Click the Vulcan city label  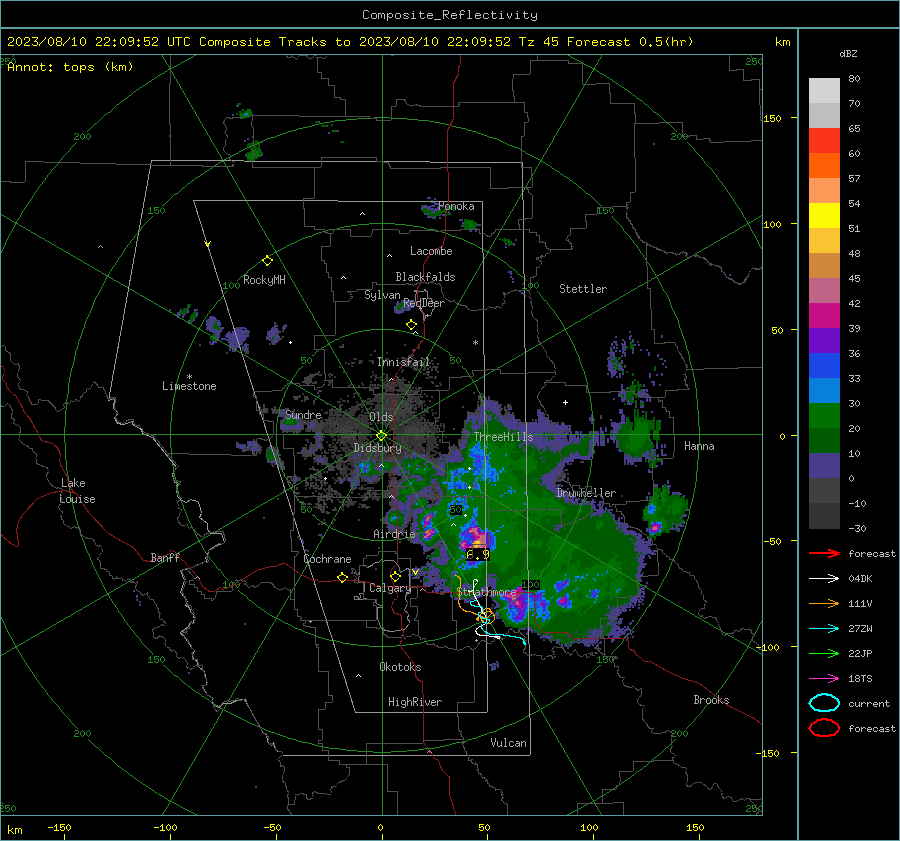coord(508,743)
